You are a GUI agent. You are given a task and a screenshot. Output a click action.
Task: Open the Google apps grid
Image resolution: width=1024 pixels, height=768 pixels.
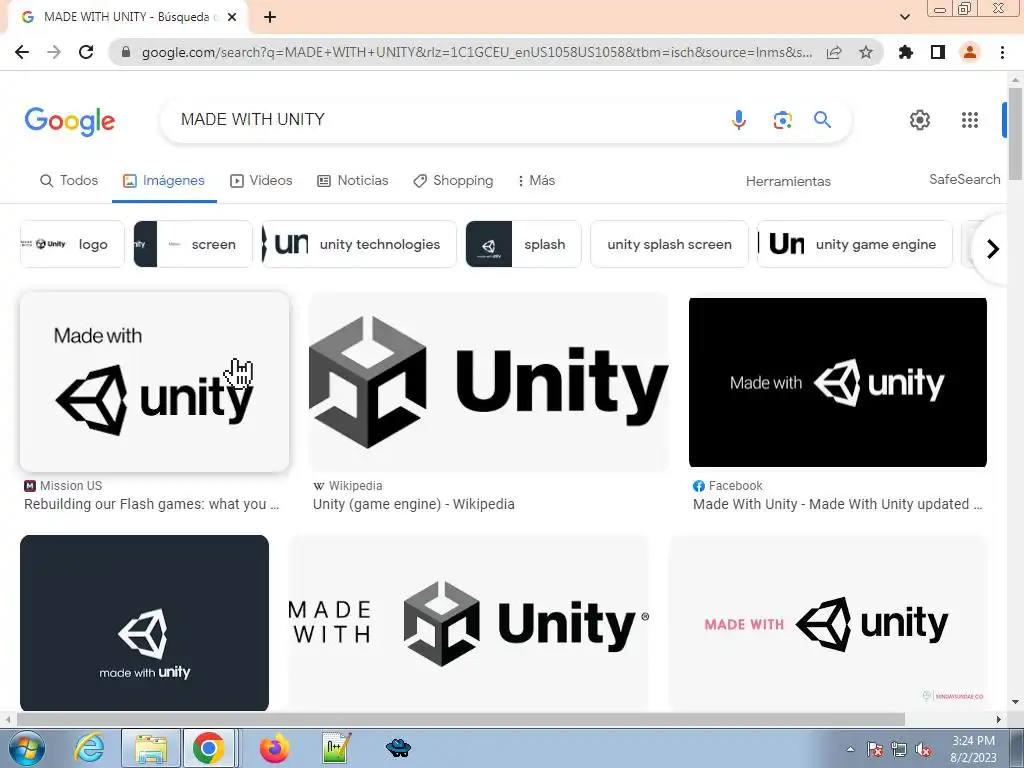click(970, 120)
